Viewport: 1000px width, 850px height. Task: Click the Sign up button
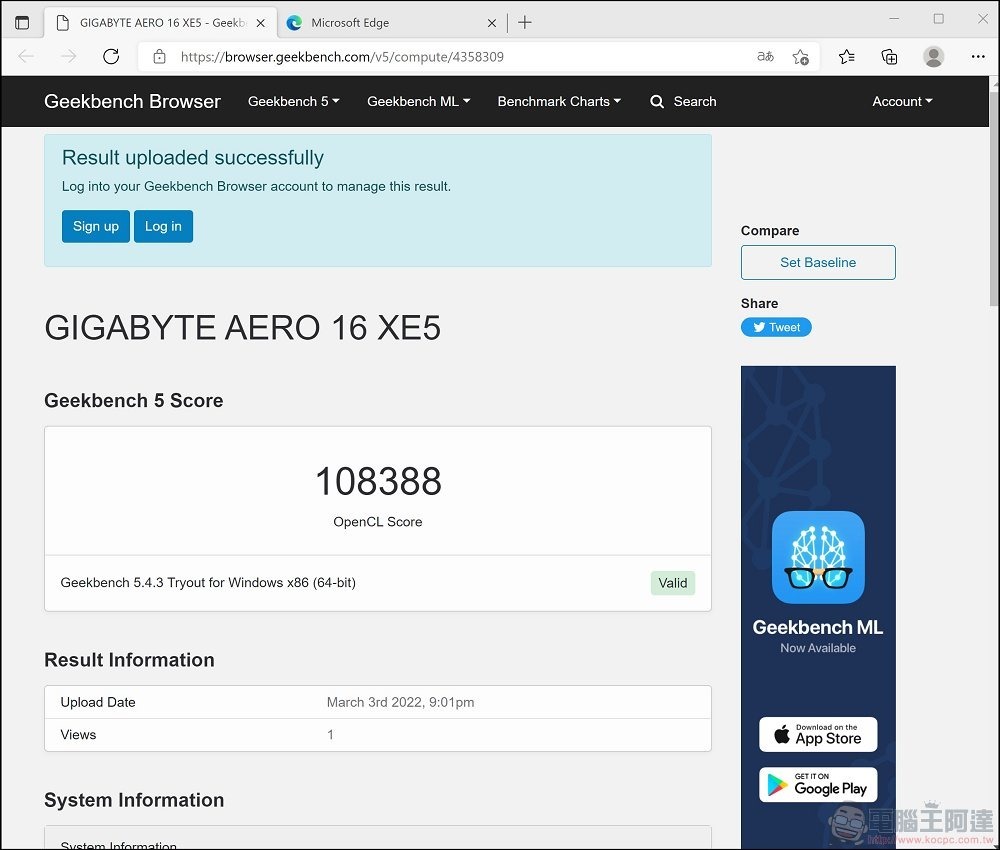[x=96, y=226]
